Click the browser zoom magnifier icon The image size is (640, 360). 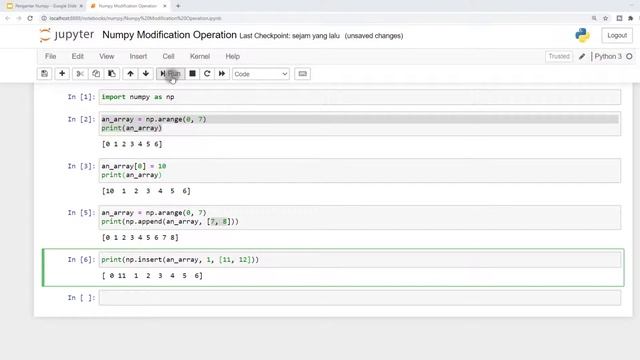point(594,18)
